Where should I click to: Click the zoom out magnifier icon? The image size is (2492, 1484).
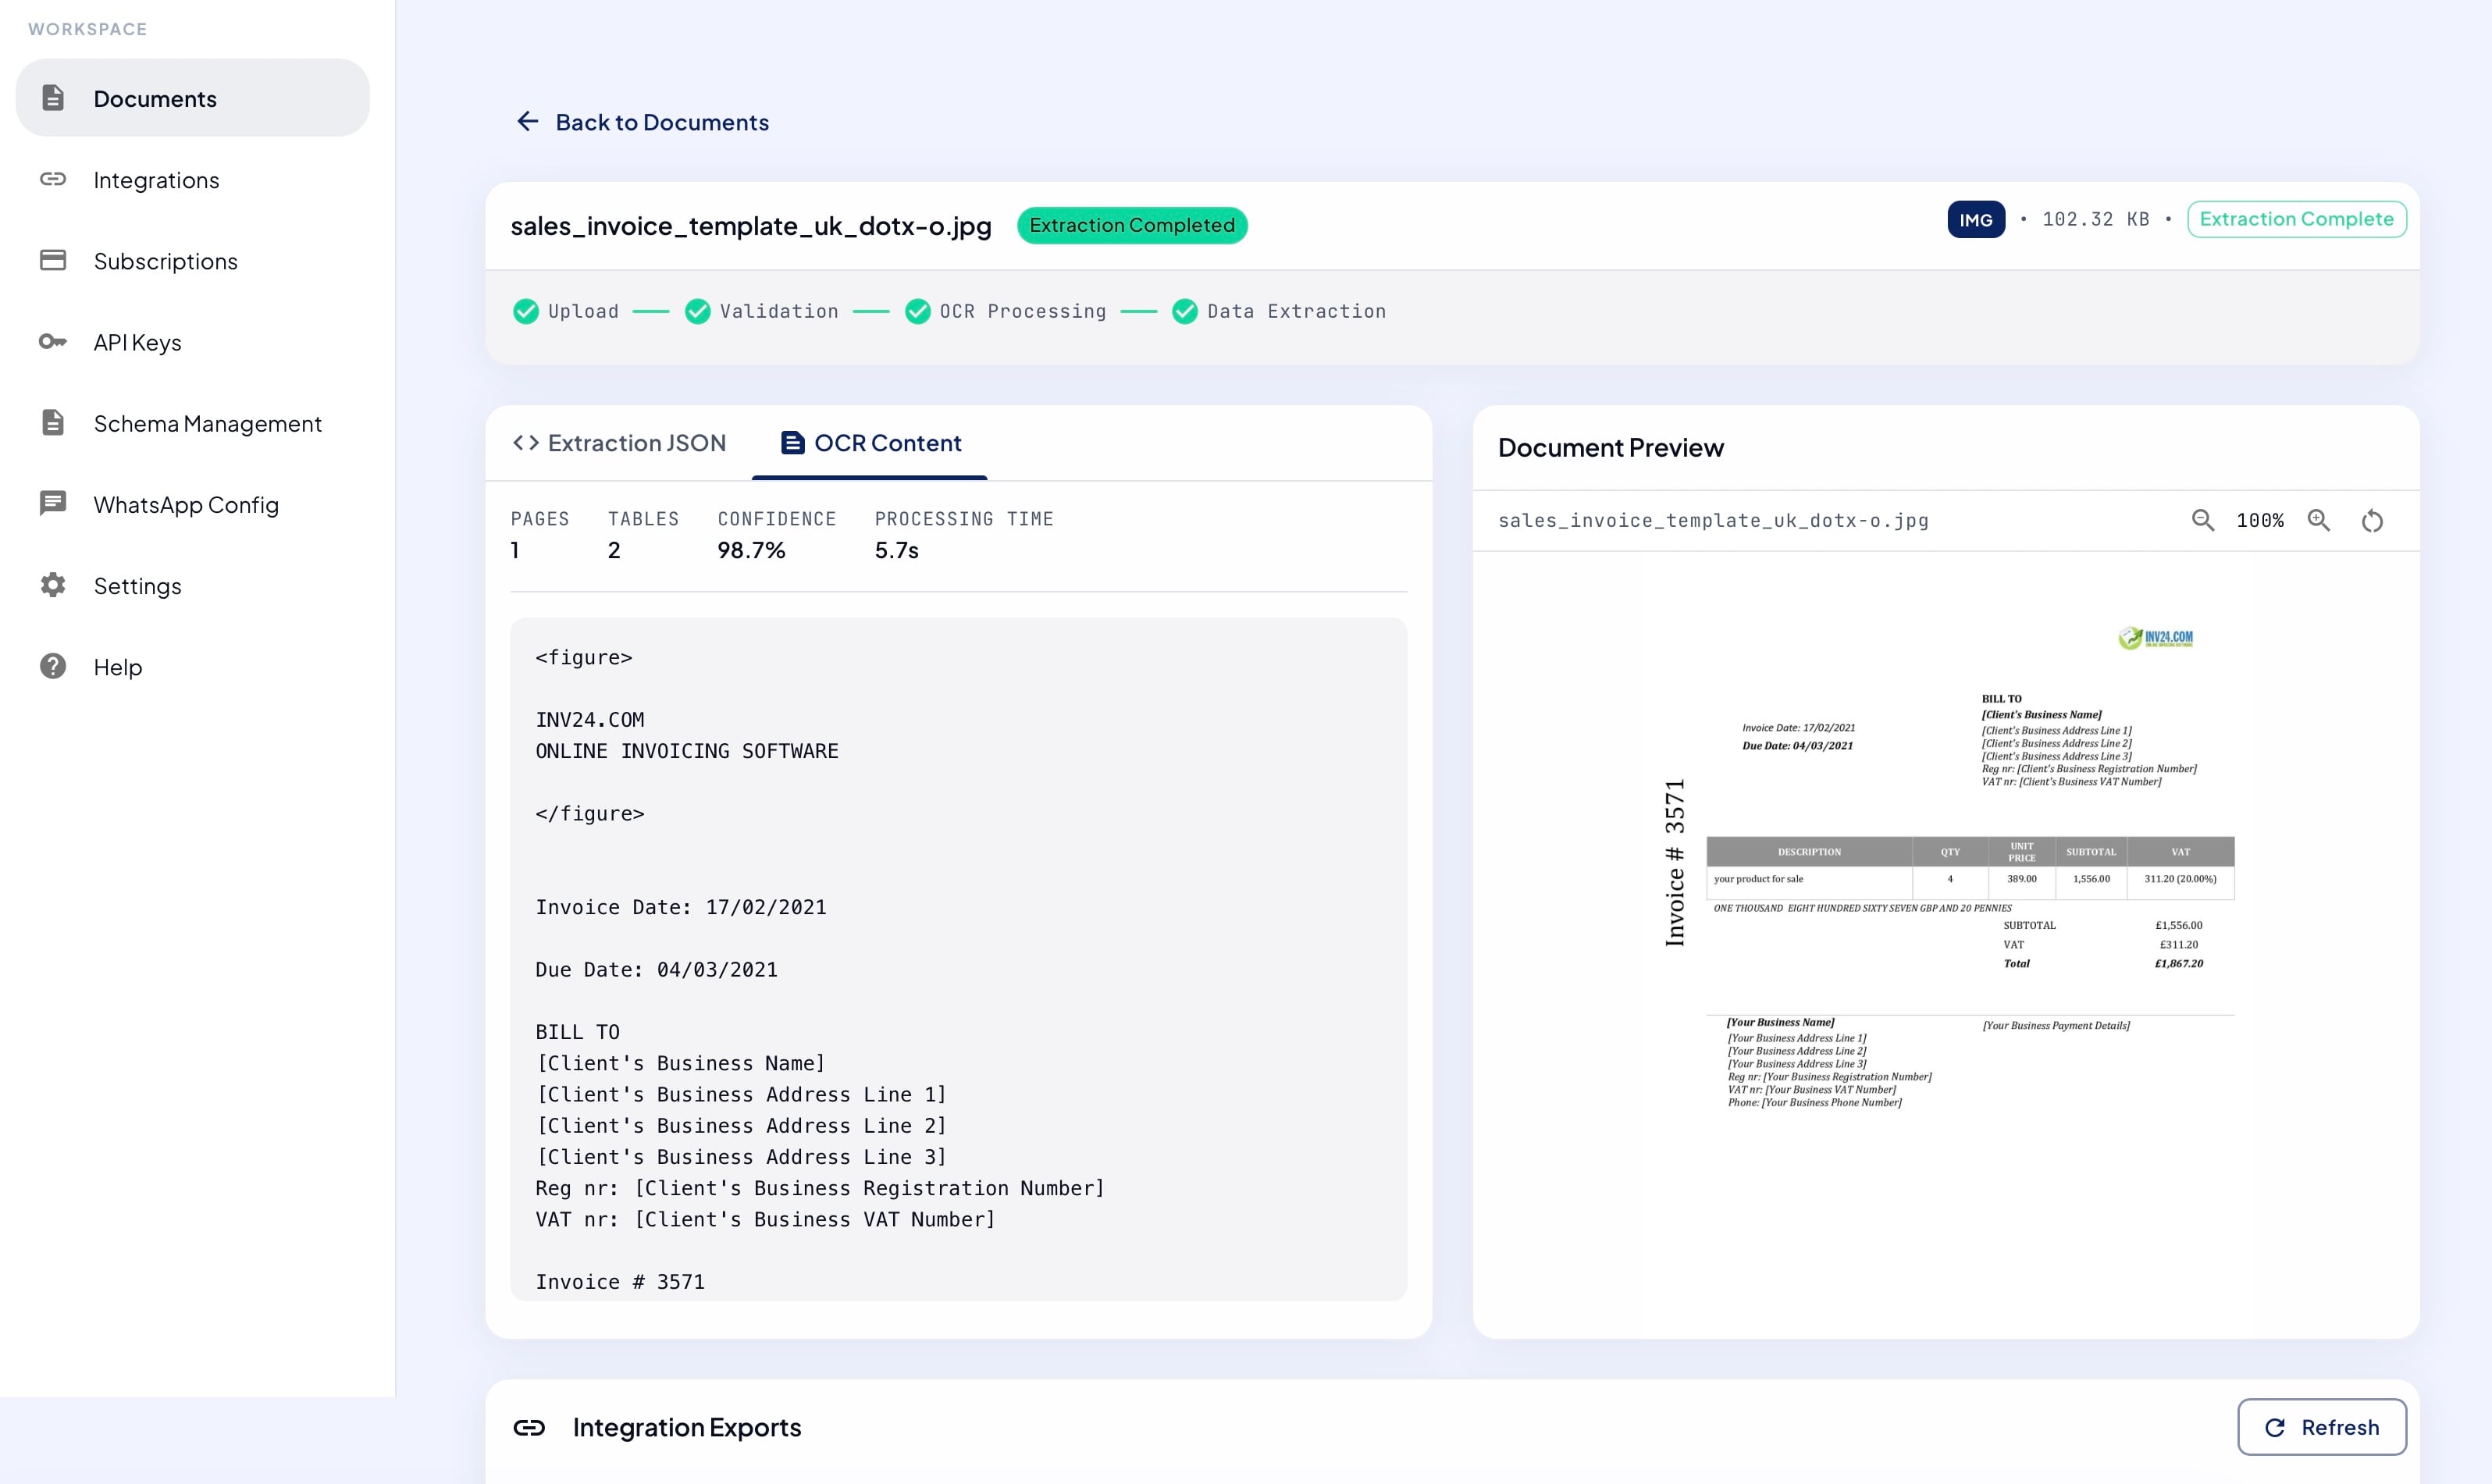click(2202, 520)
